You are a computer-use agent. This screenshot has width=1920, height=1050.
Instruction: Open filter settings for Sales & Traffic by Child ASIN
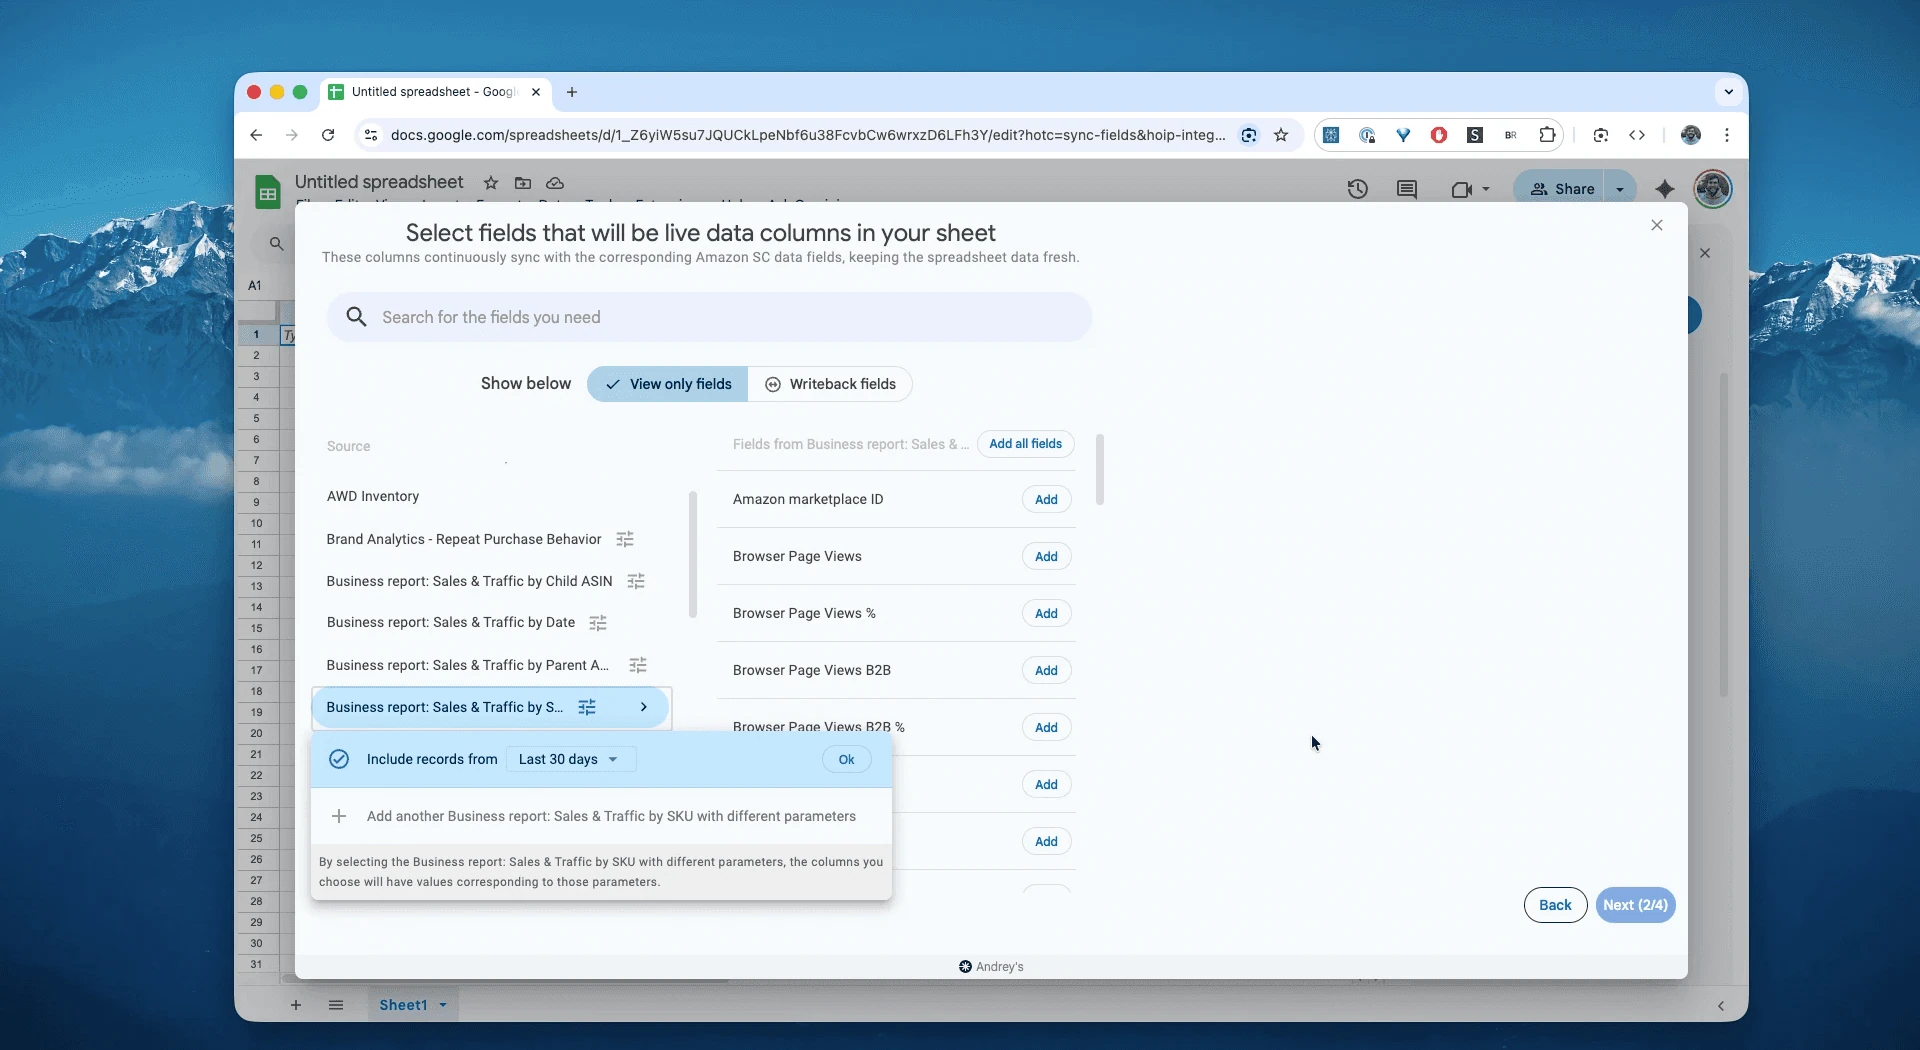tap(636, 582)
